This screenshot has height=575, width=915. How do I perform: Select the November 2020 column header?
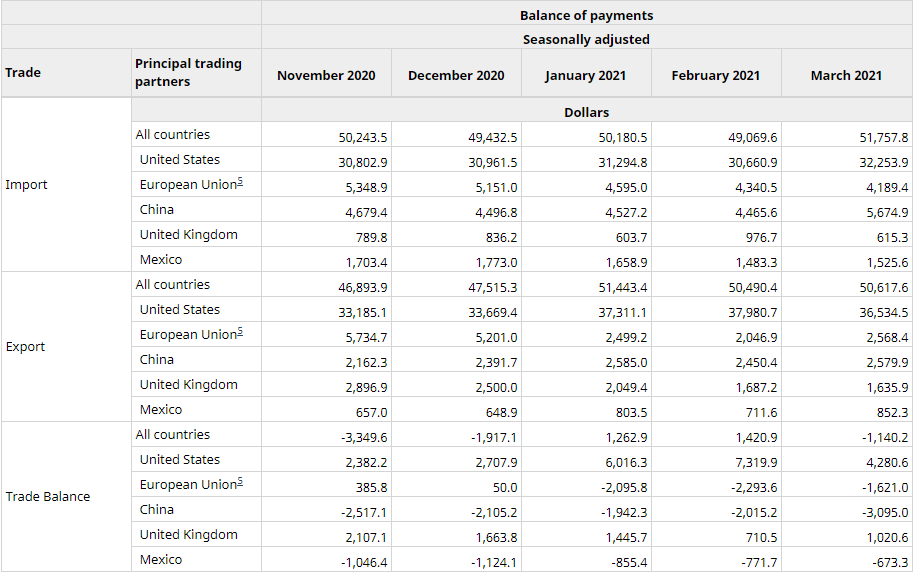click(326, 75)
